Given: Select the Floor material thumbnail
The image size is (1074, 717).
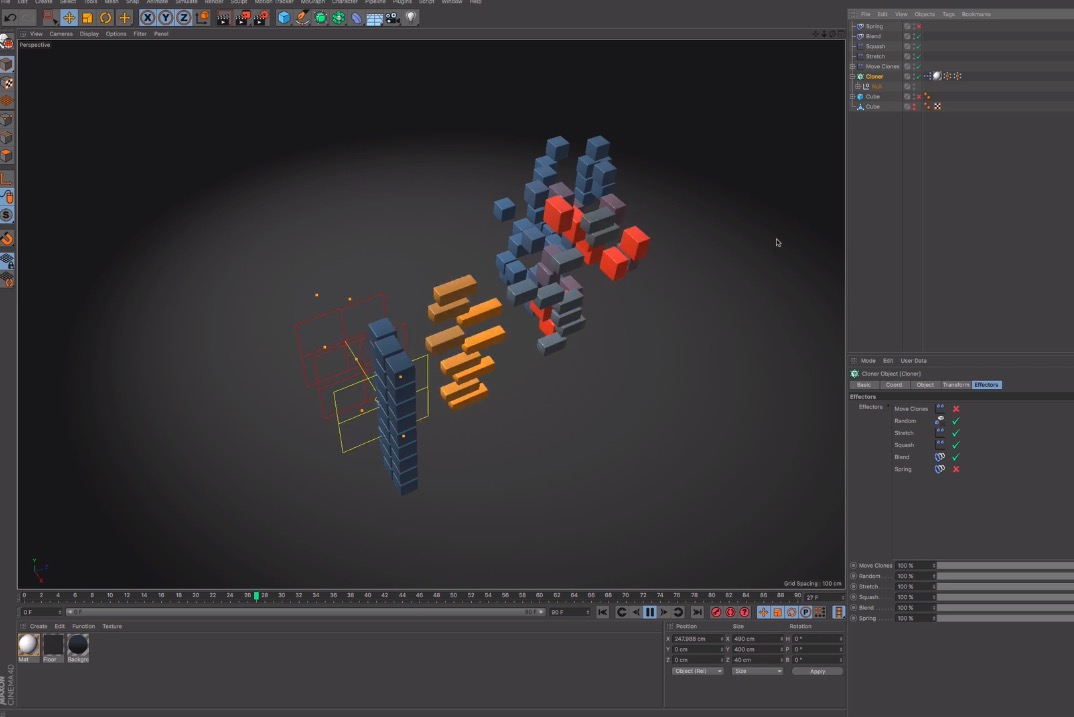Looking at the screenshot, I should [53, 645].
